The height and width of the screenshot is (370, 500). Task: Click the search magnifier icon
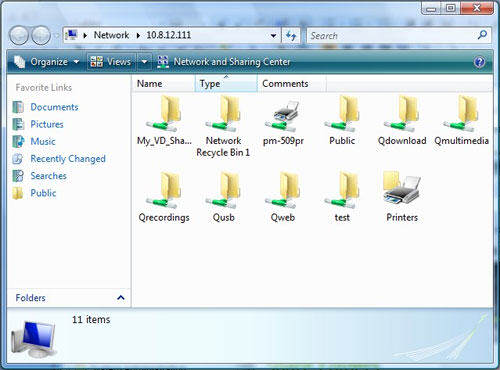482,35
